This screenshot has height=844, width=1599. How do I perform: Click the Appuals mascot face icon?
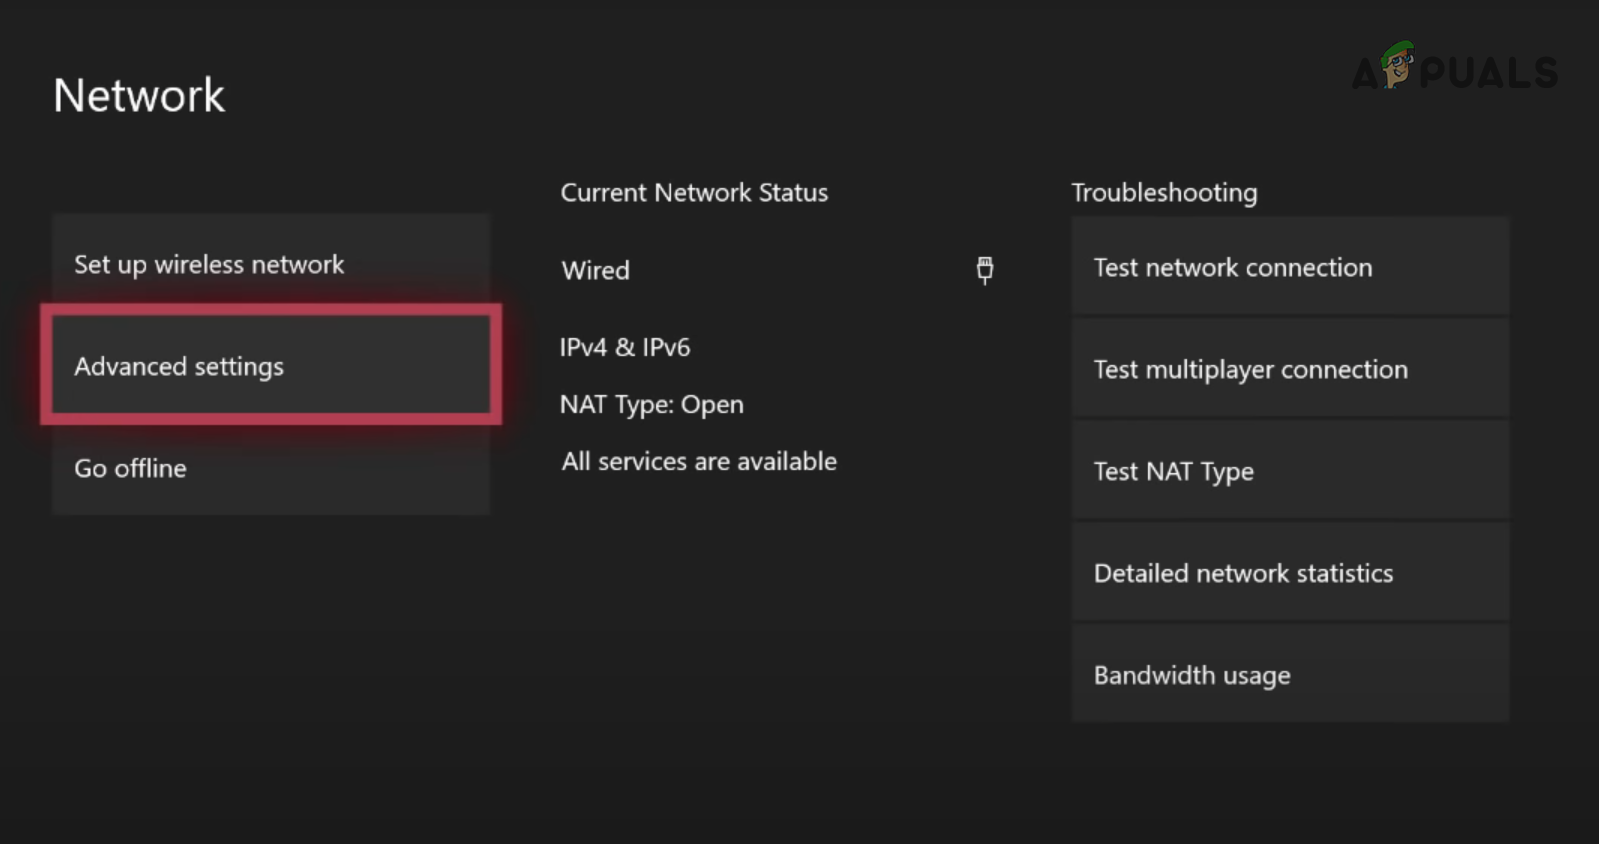tap(1398, 64)
